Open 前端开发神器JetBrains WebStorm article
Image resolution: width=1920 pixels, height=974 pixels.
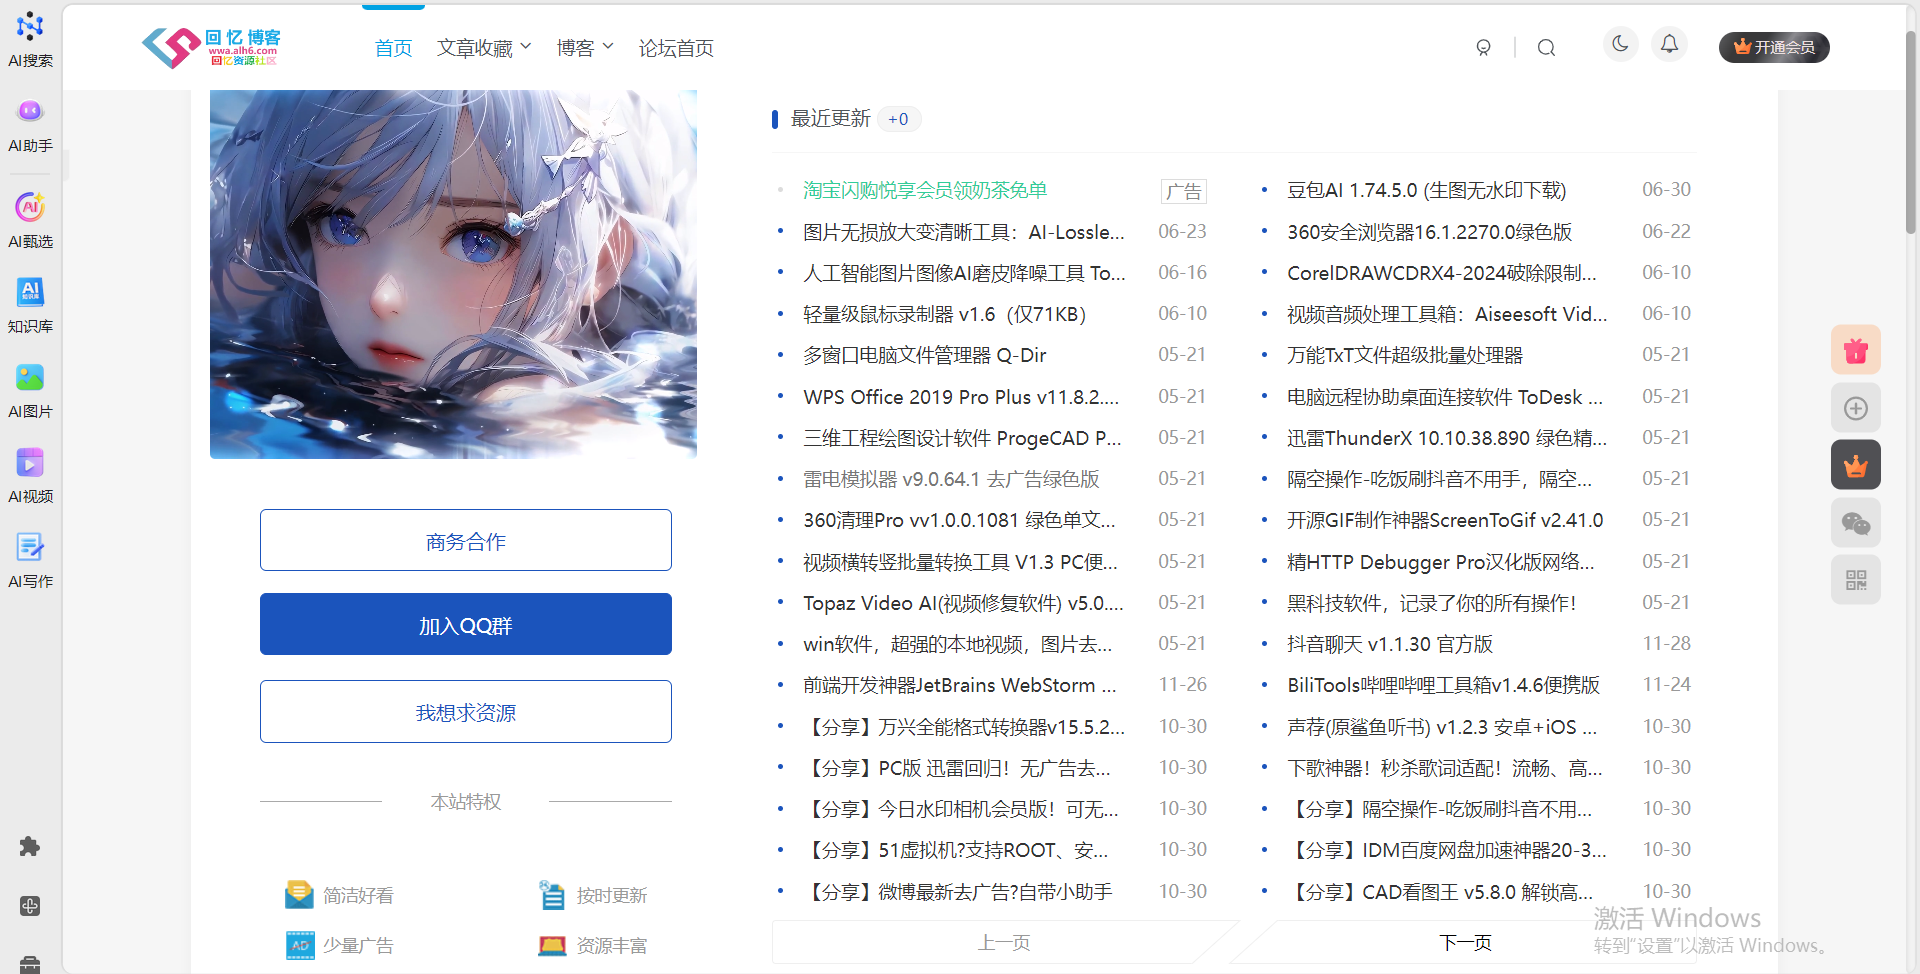coord(960,685)
